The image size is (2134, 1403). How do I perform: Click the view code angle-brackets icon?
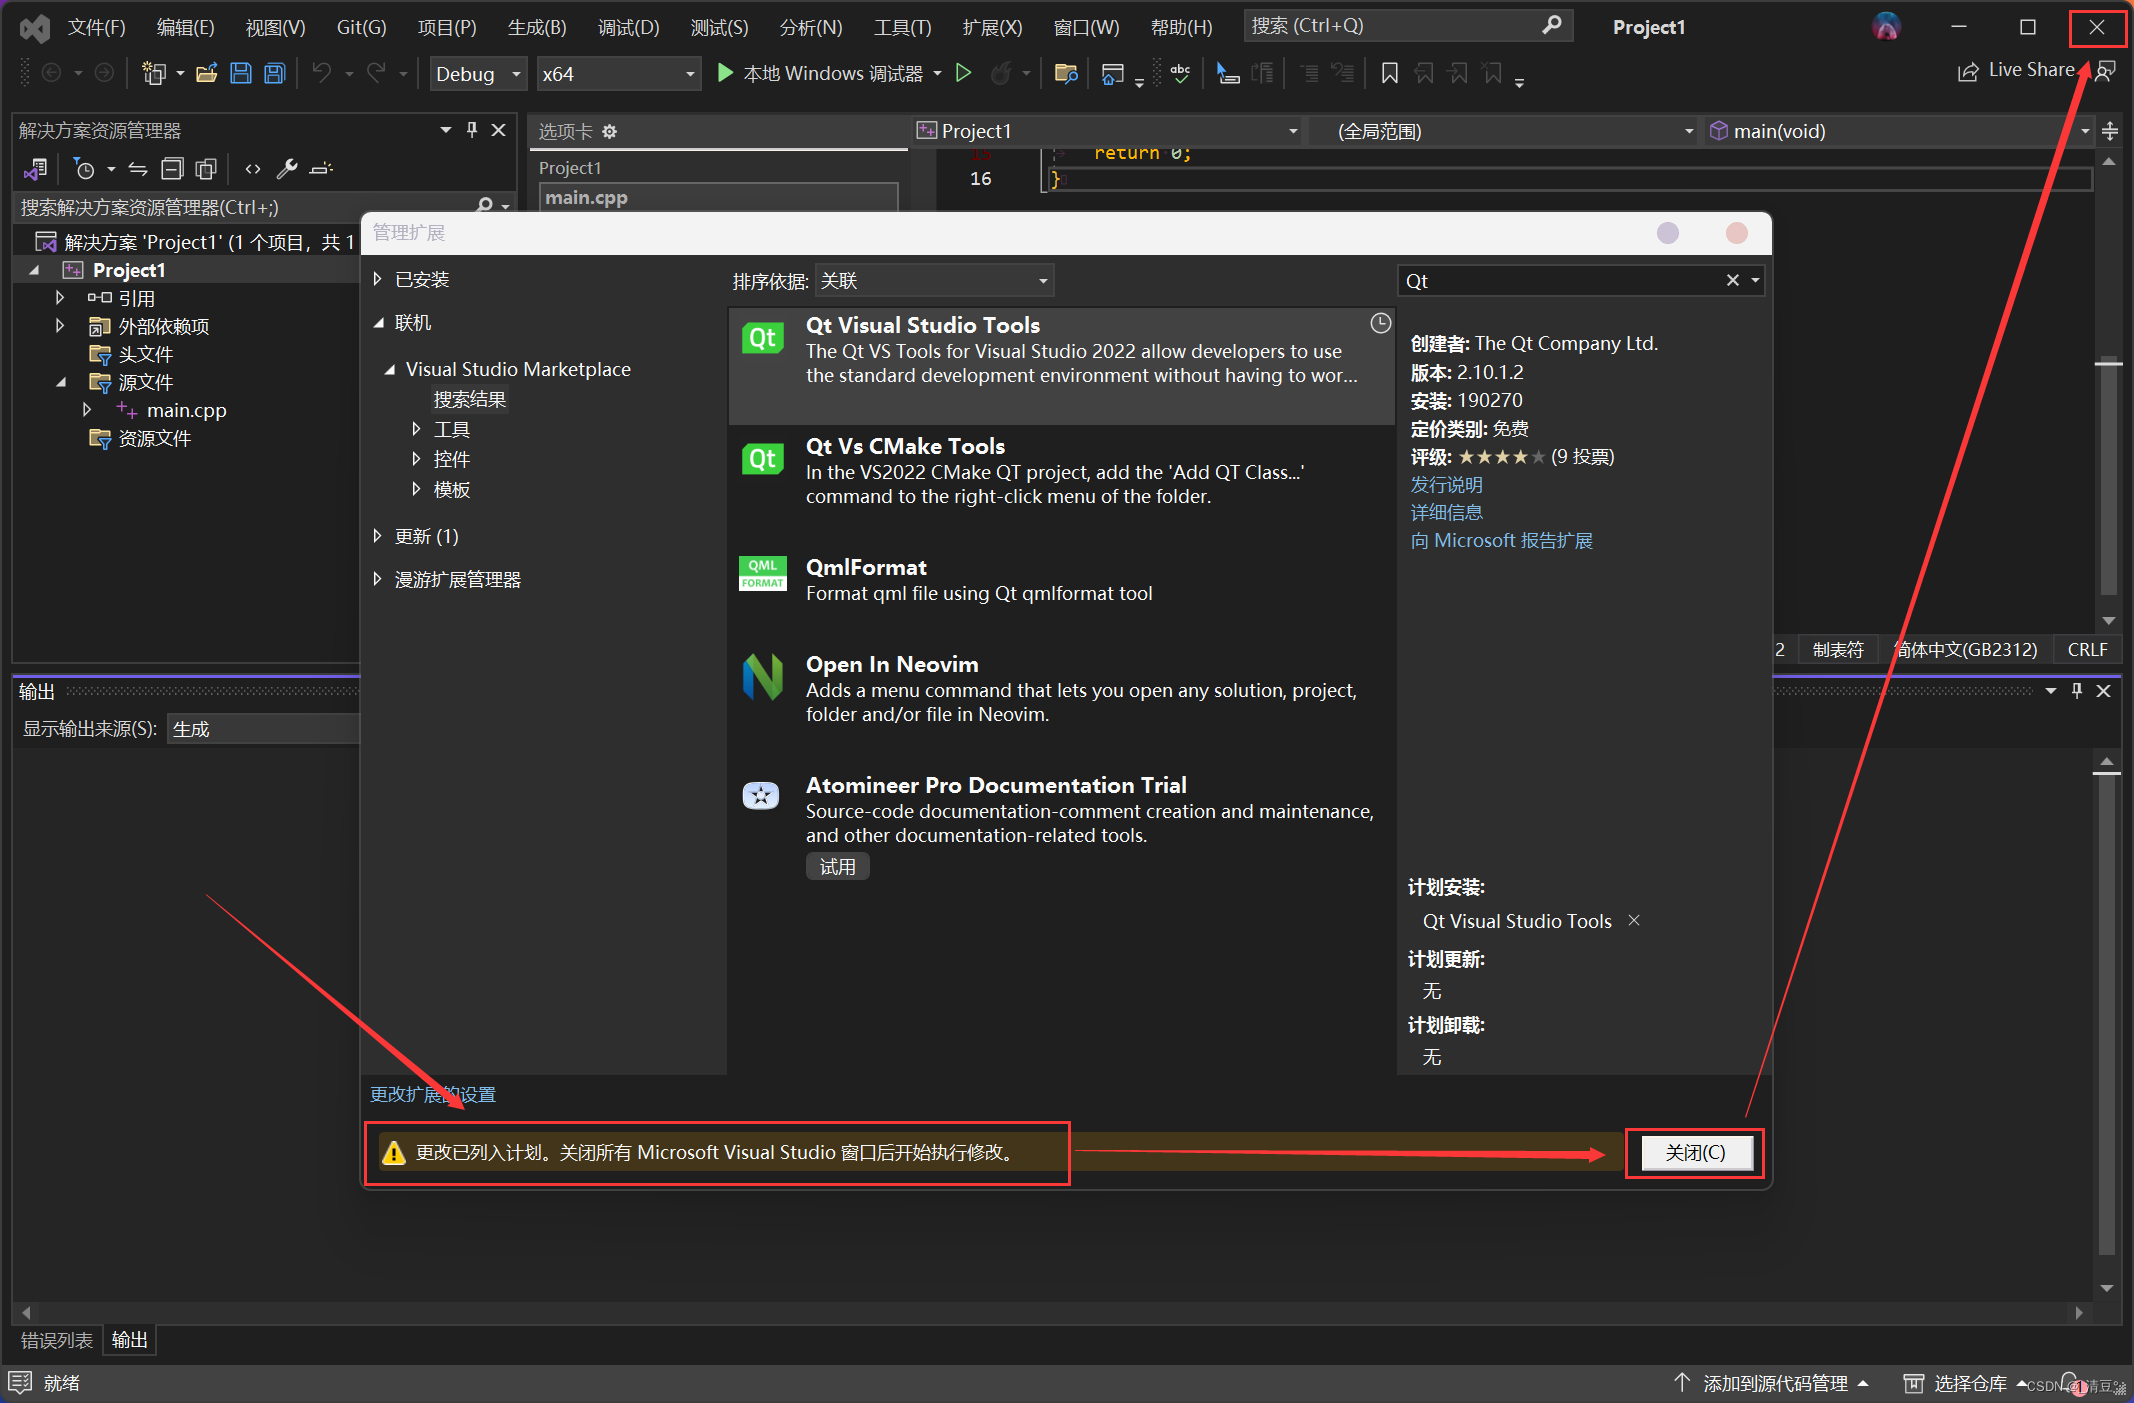click(x=253, y=169)
